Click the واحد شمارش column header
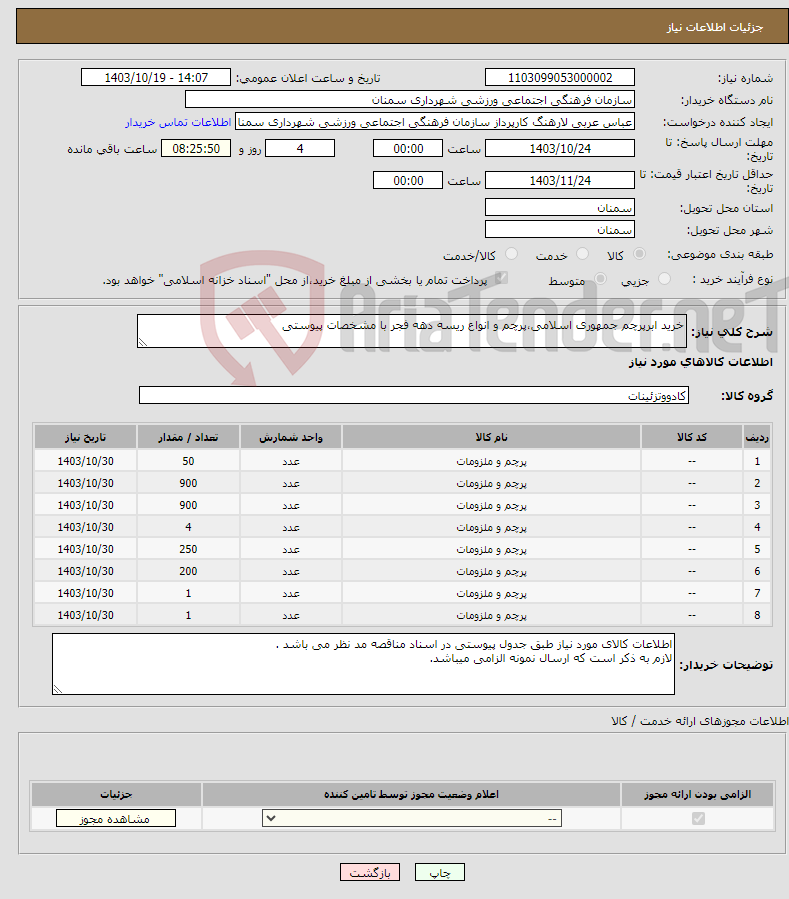 point(291,437)
